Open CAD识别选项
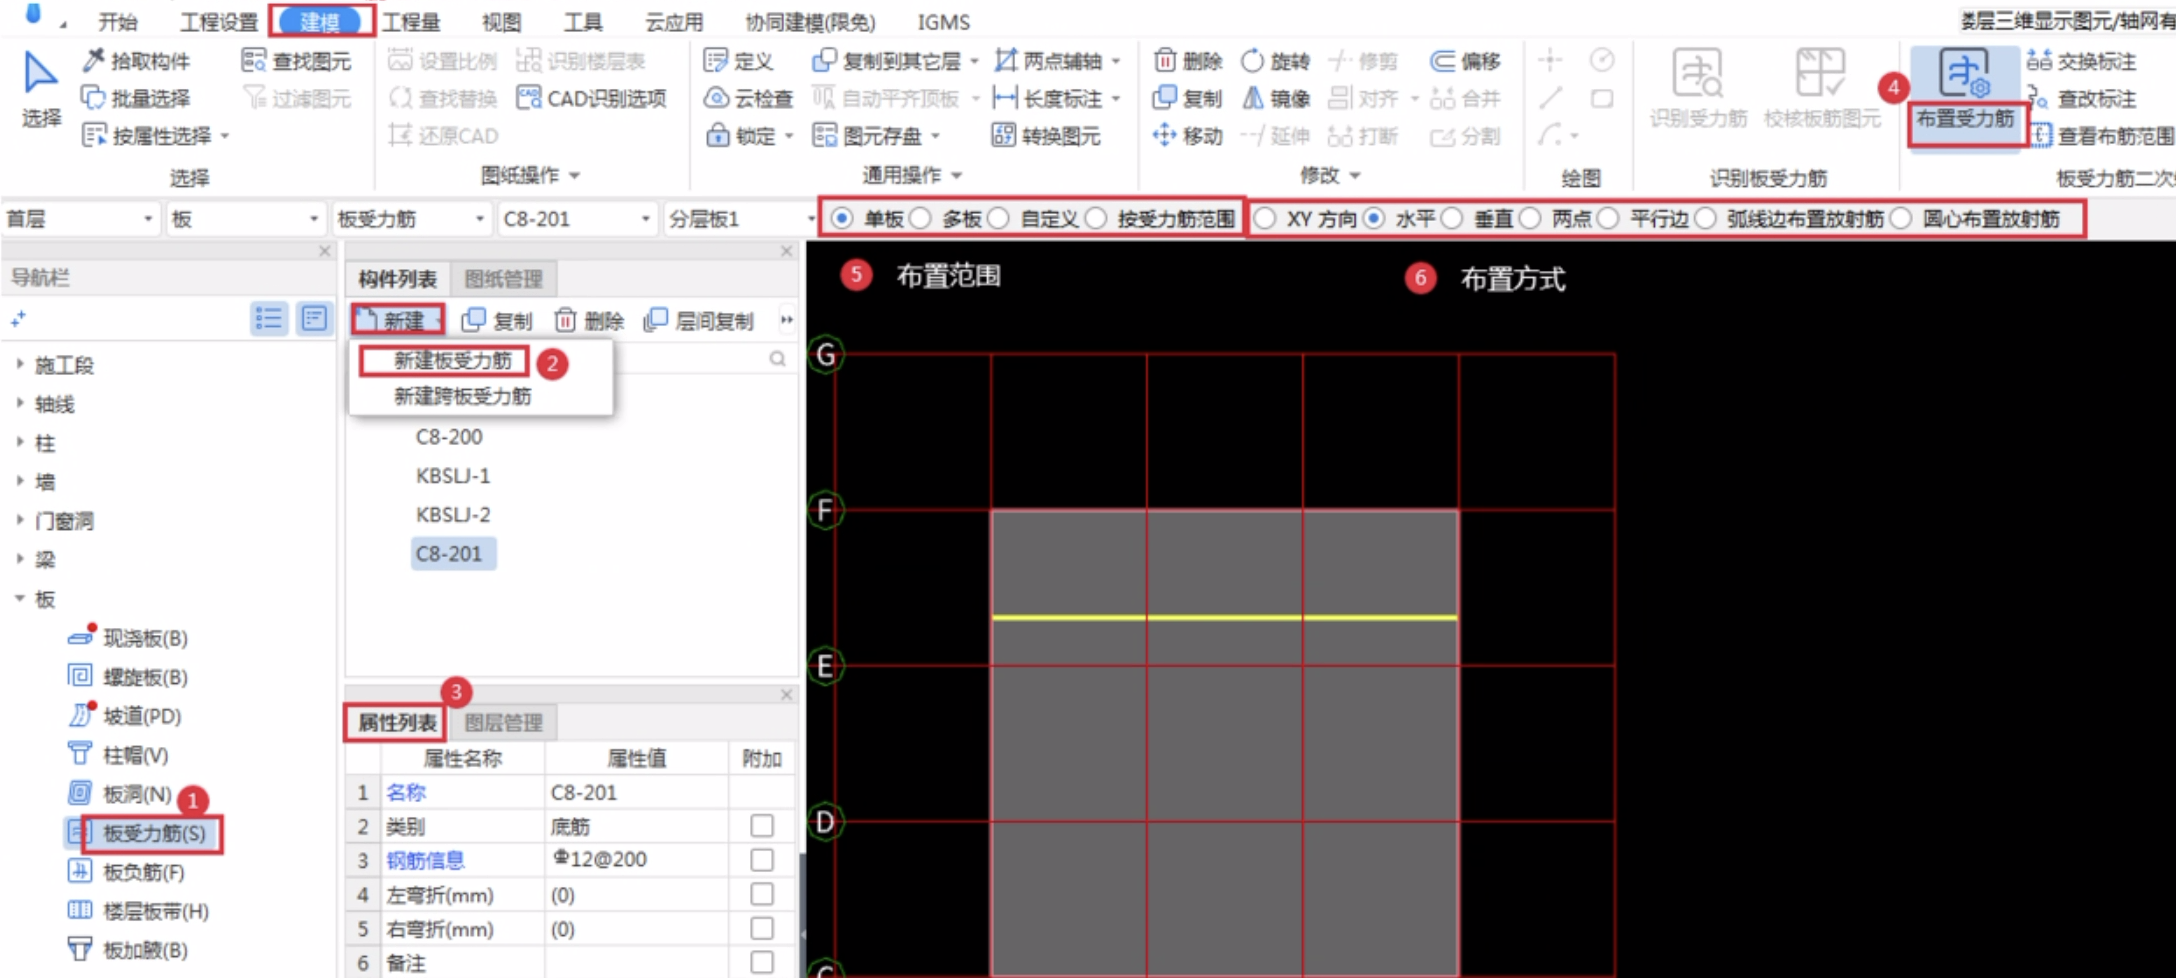 point(592,98)
